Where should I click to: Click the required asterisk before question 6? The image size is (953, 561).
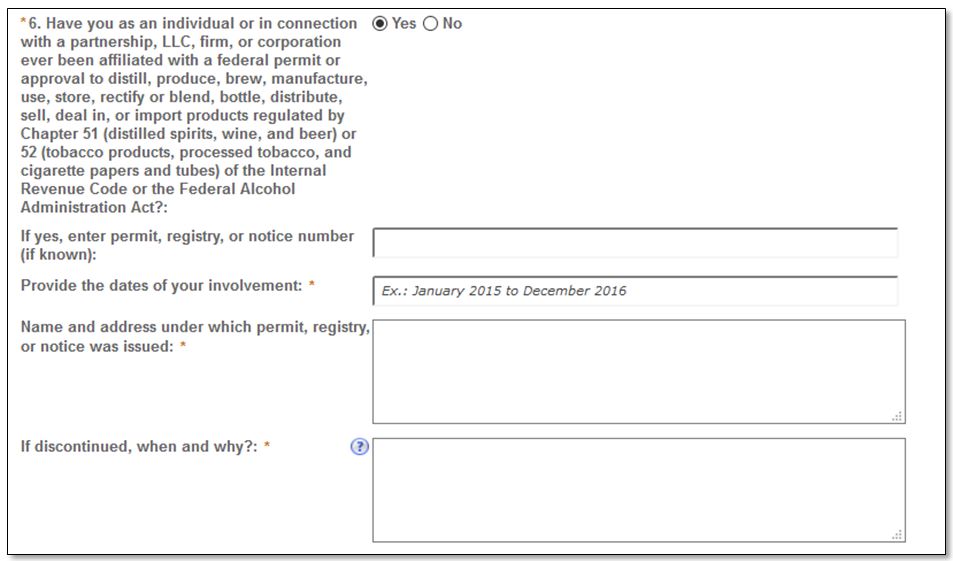[23, 24]
